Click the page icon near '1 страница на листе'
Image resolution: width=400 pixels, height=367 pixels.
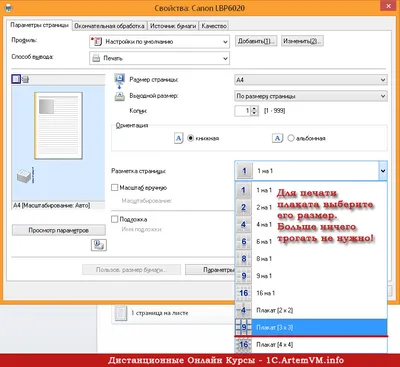[121, 313]
